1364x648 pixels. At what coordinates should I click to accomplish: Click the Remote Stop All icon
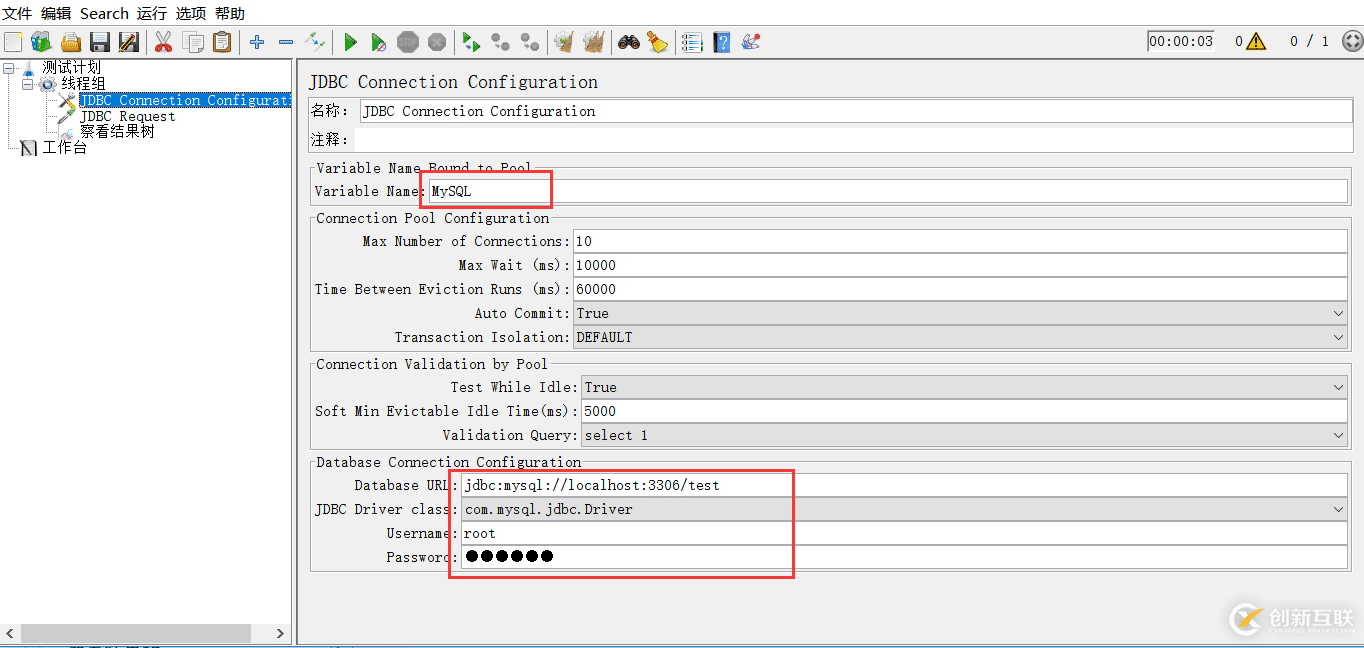pyautogui.click(x=501, y=42)
